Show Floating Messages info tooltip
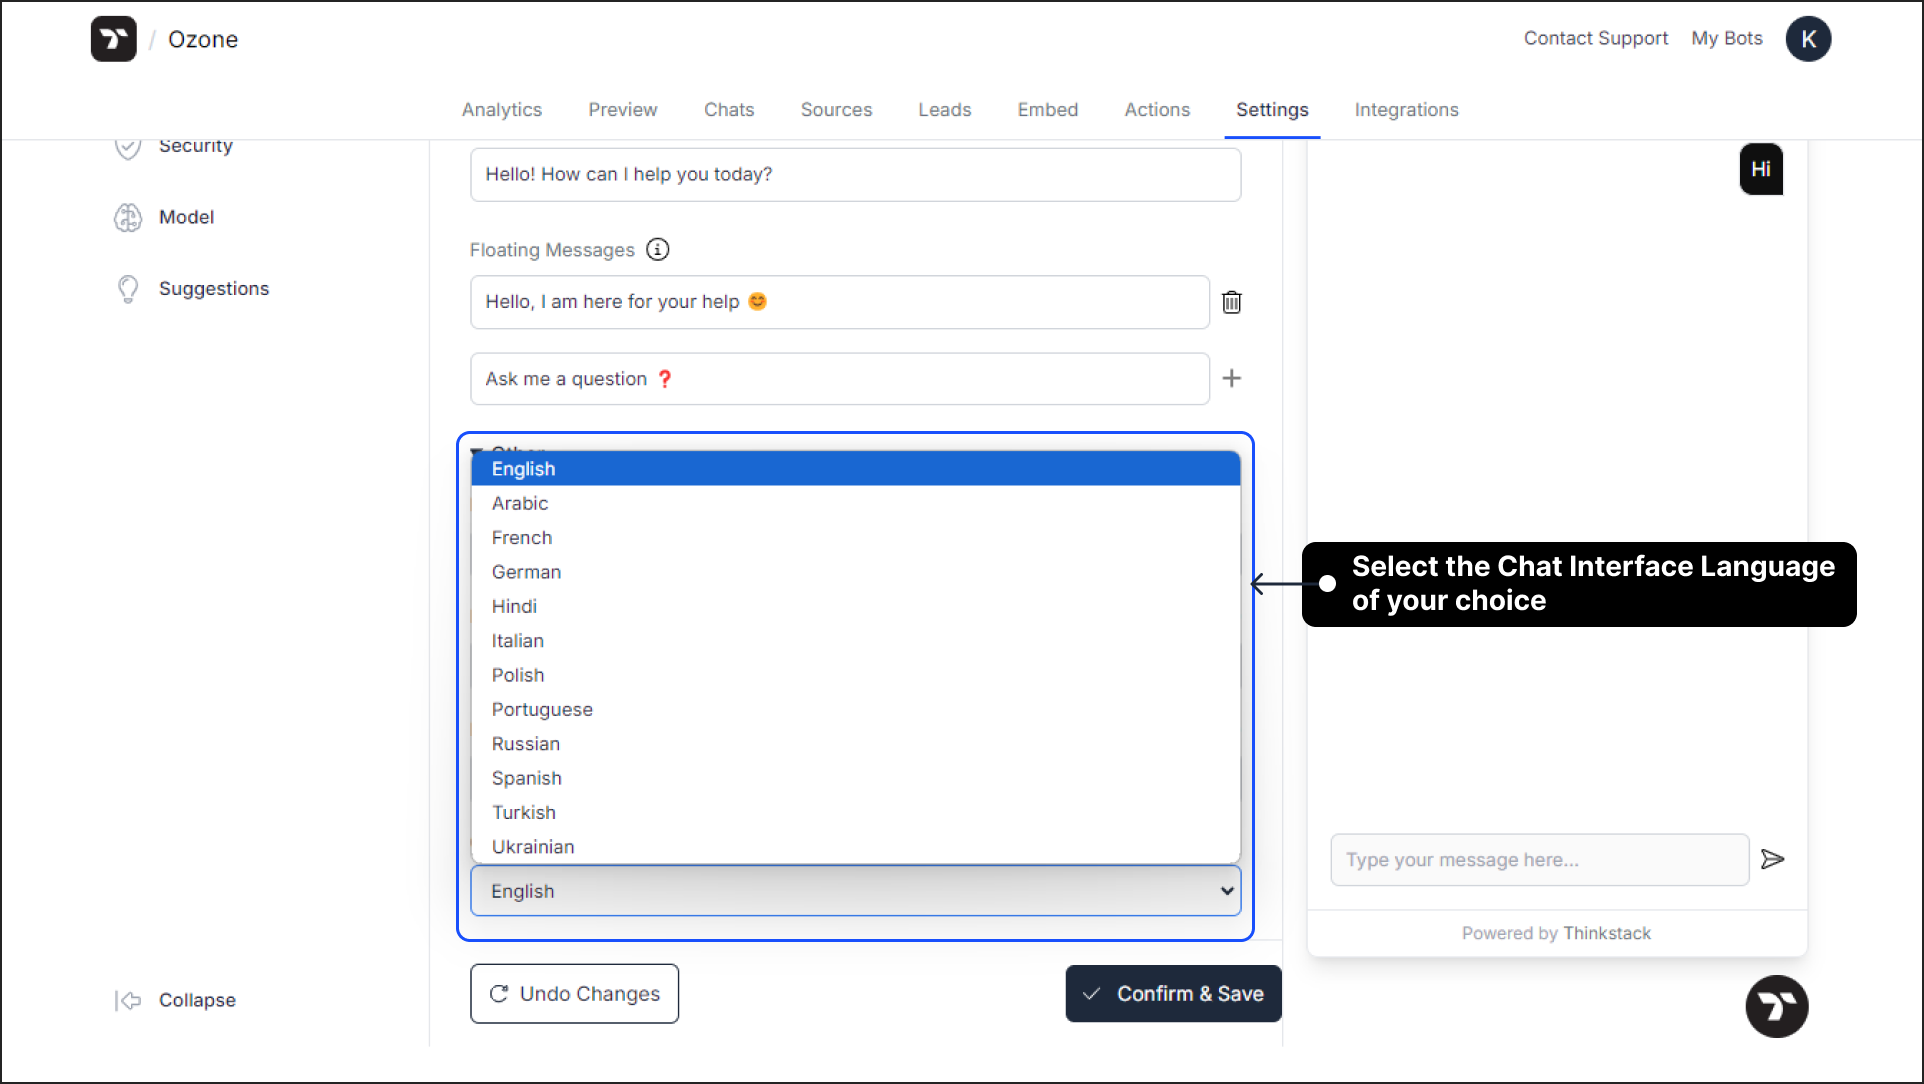The width and height of the screenshot is (1924, 1084). click(657, 249)
